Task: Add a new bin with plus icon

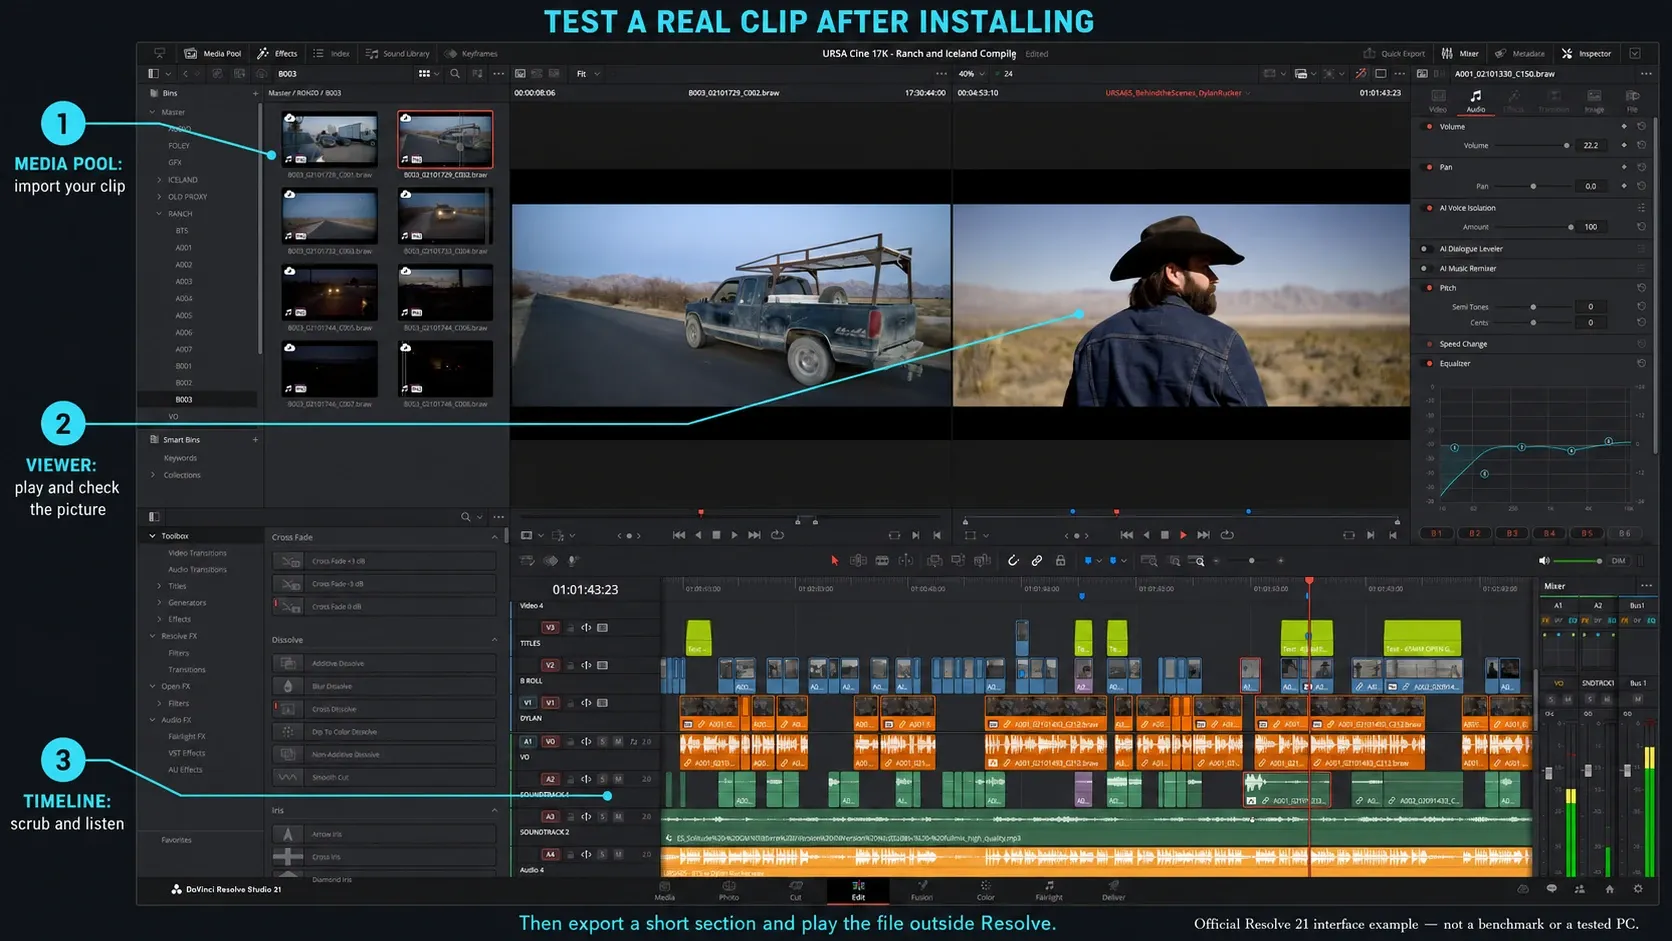Action: tap(255, 93)
